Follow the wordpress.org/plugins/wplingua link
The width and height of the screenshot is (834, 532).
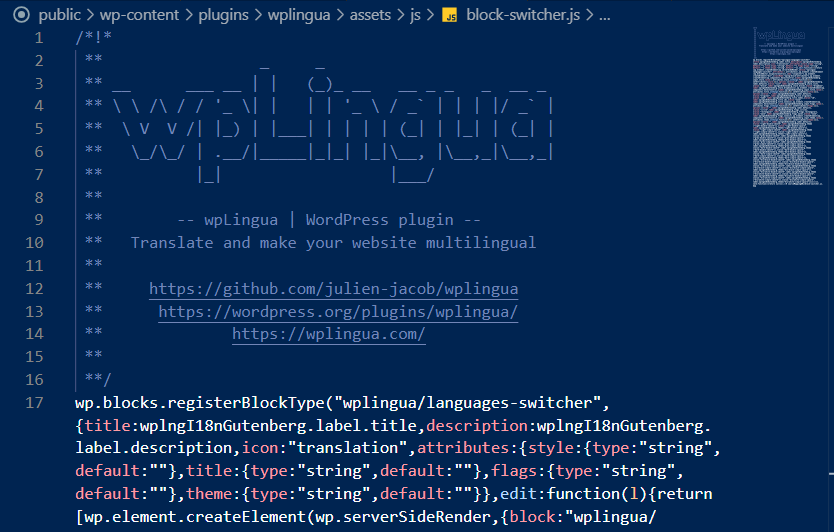coord(338,311)
